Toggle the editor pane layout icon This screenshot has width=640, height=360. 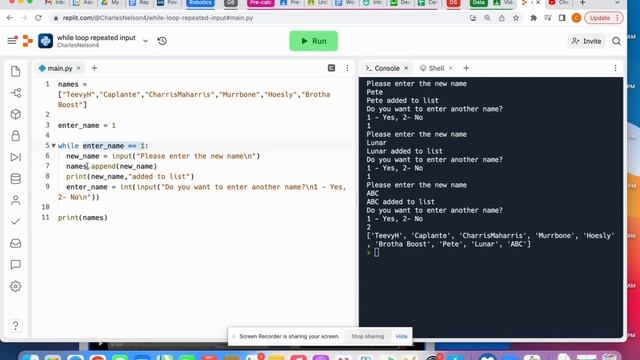[x=331, y=68]
